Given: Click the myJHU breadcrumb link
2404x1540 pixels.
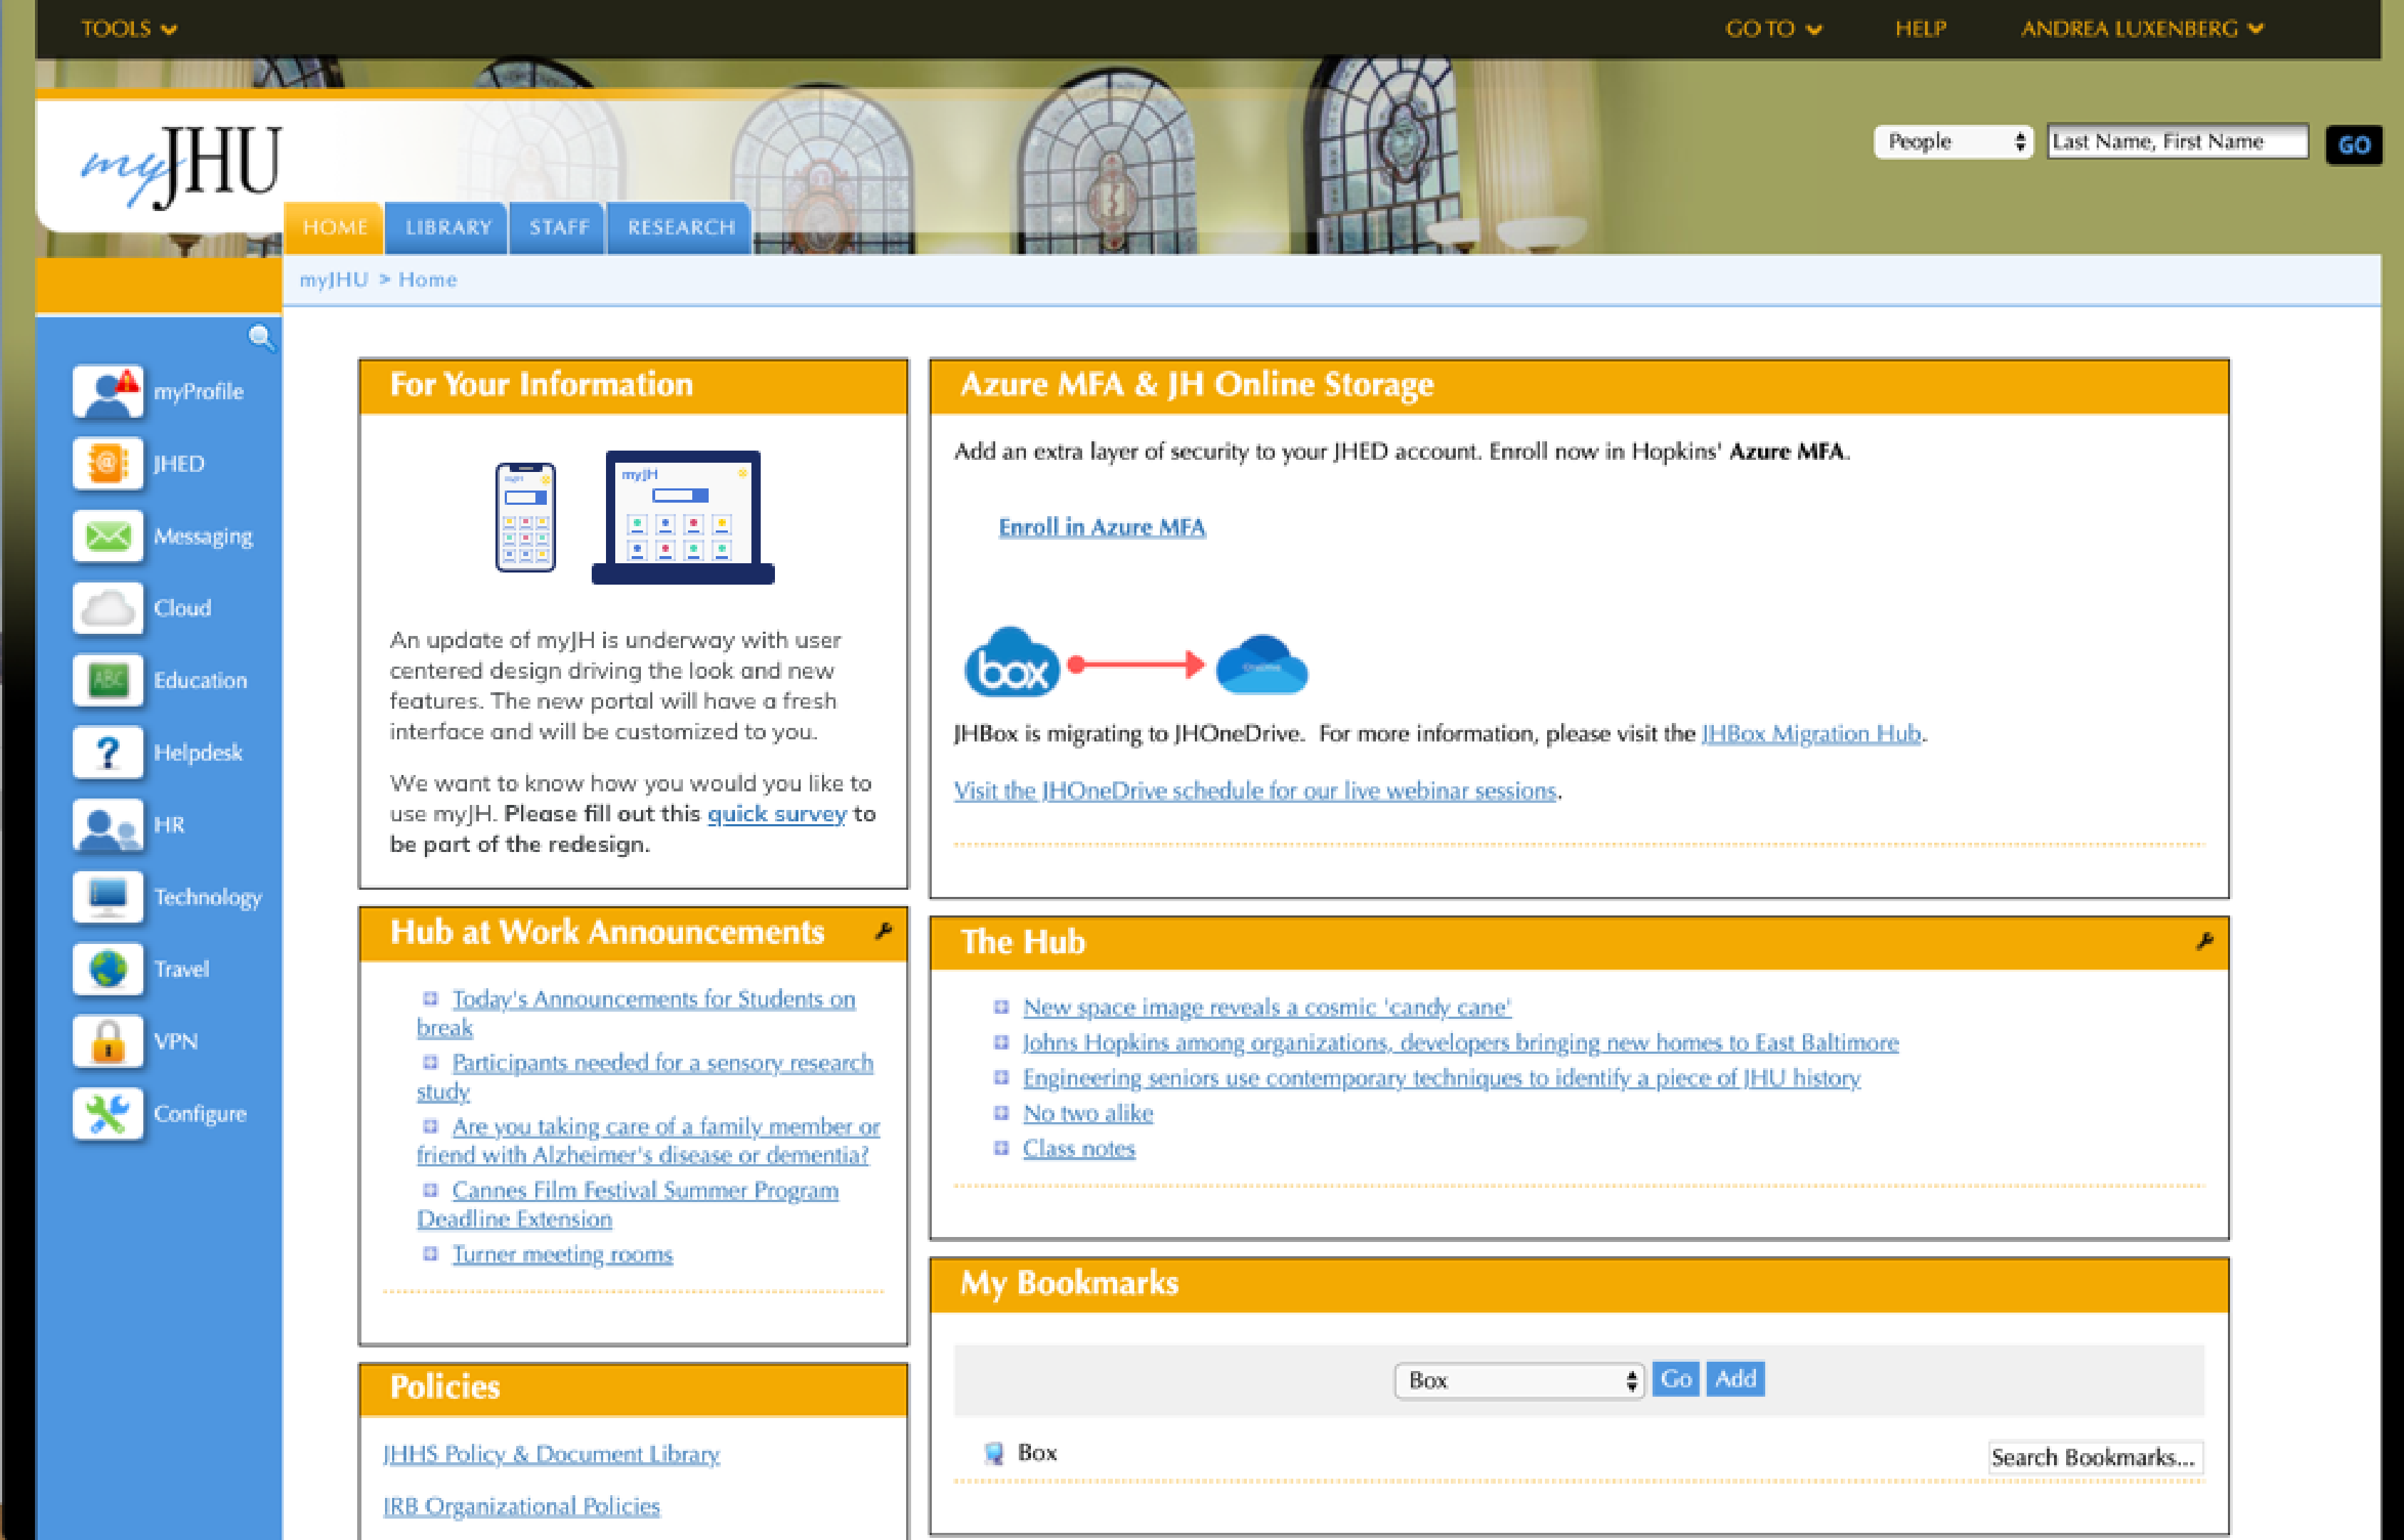Looking at the screenshot, I should click(334, 279).
